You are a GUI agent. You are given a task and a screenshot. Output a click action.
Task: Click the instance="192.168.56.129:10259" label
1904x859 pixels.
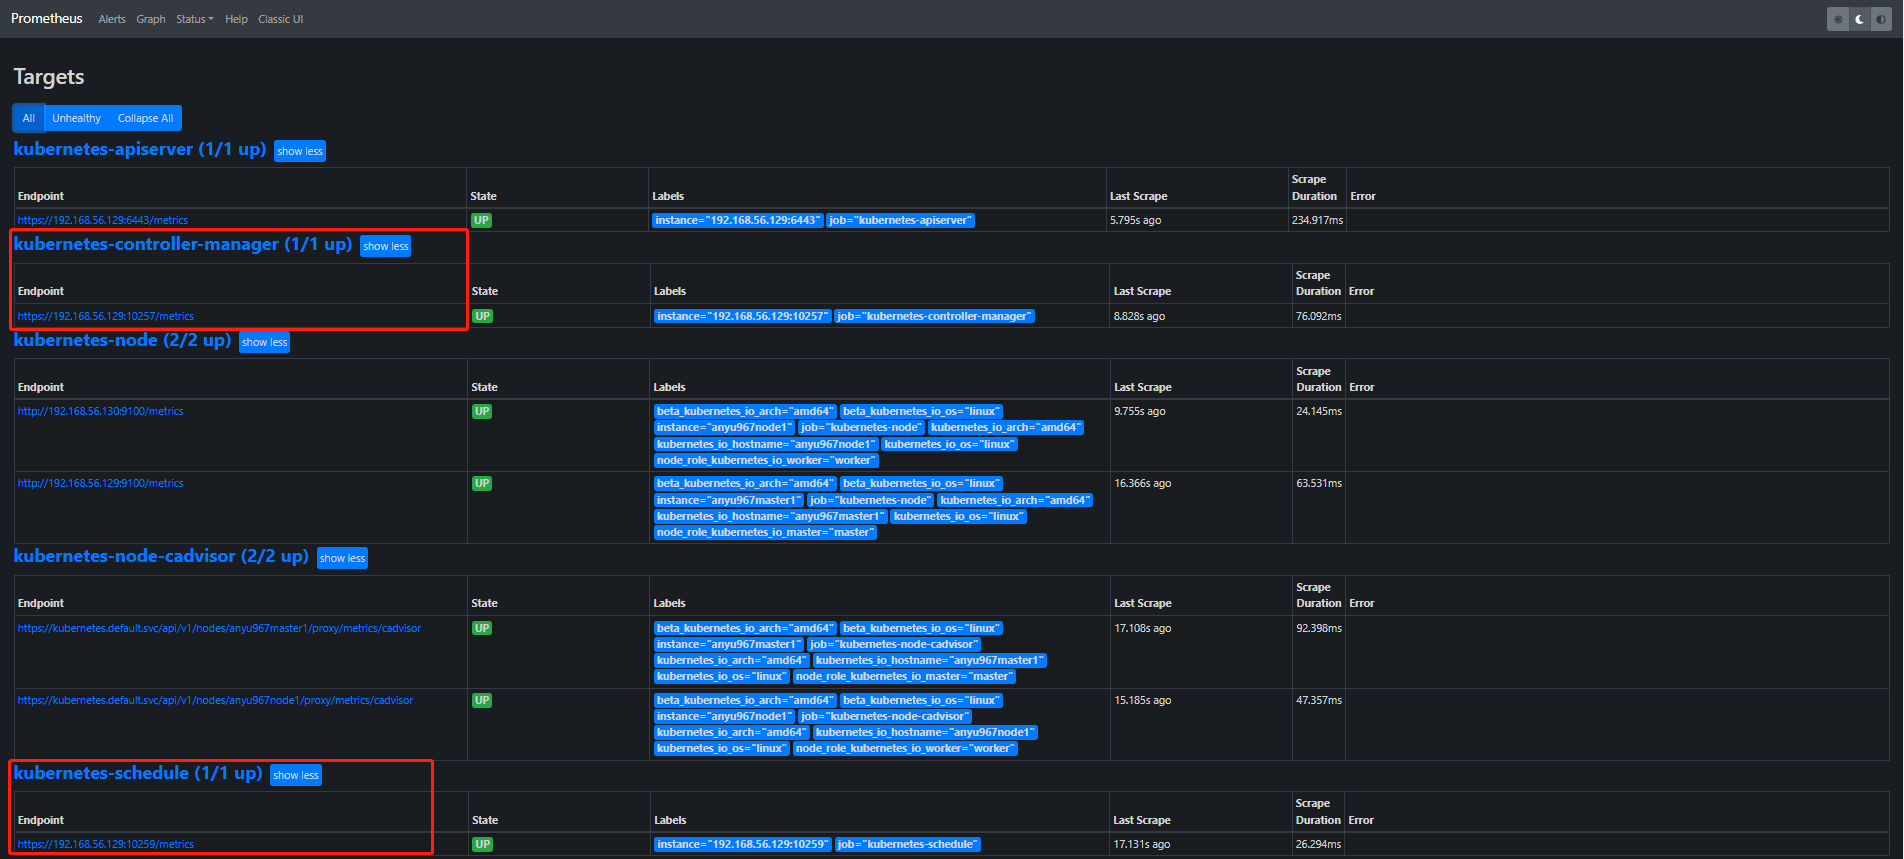click(743, 844)
